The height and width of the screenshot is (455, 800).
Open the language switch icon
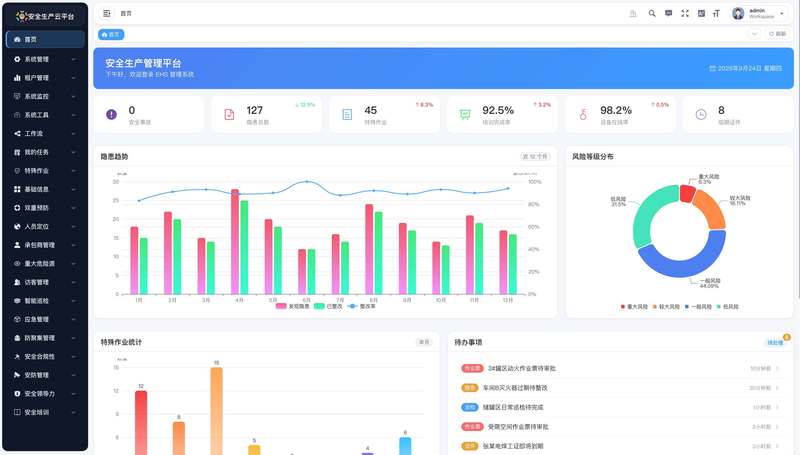701,13
